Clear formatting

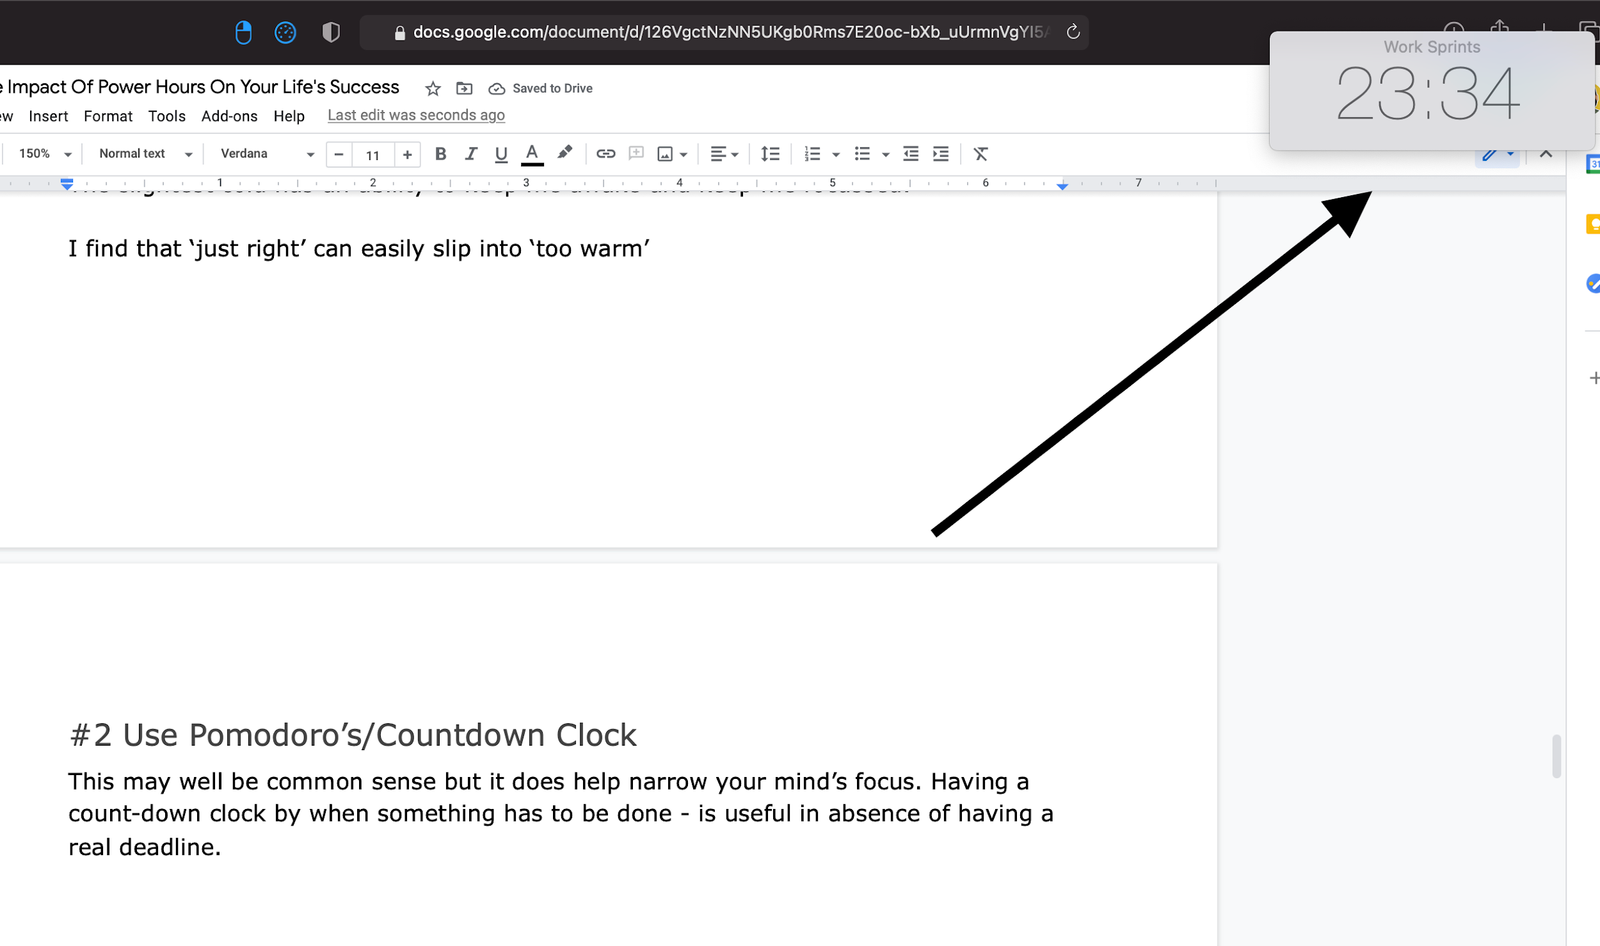tap(981, 154)
